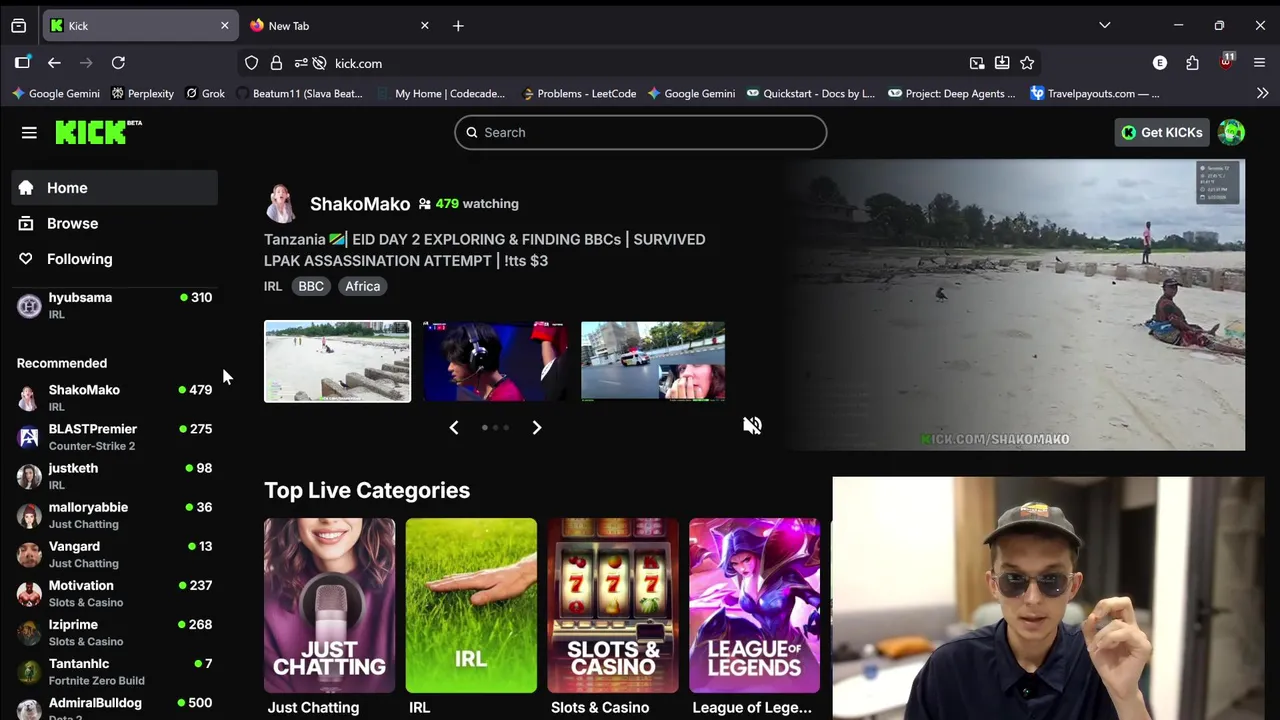Show more bookmarks chevron

coord(1262,93)
